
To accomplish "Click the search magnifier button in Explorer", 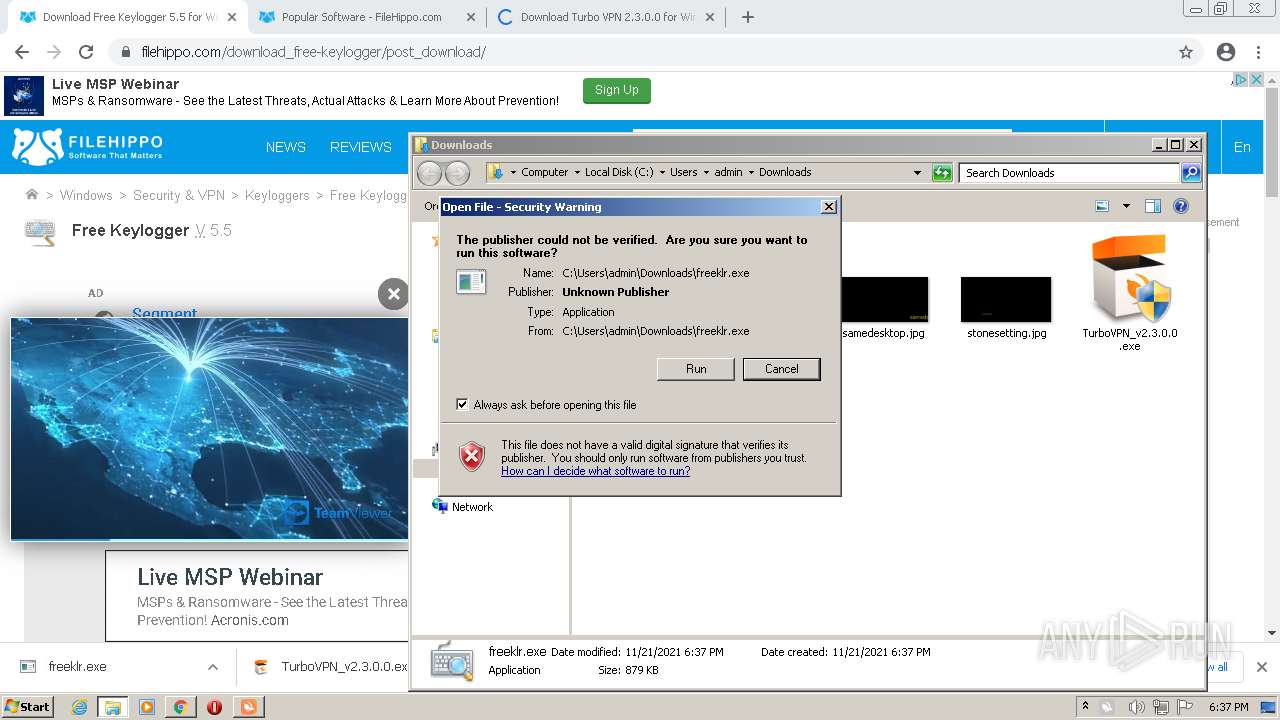I will point(1191,173).
